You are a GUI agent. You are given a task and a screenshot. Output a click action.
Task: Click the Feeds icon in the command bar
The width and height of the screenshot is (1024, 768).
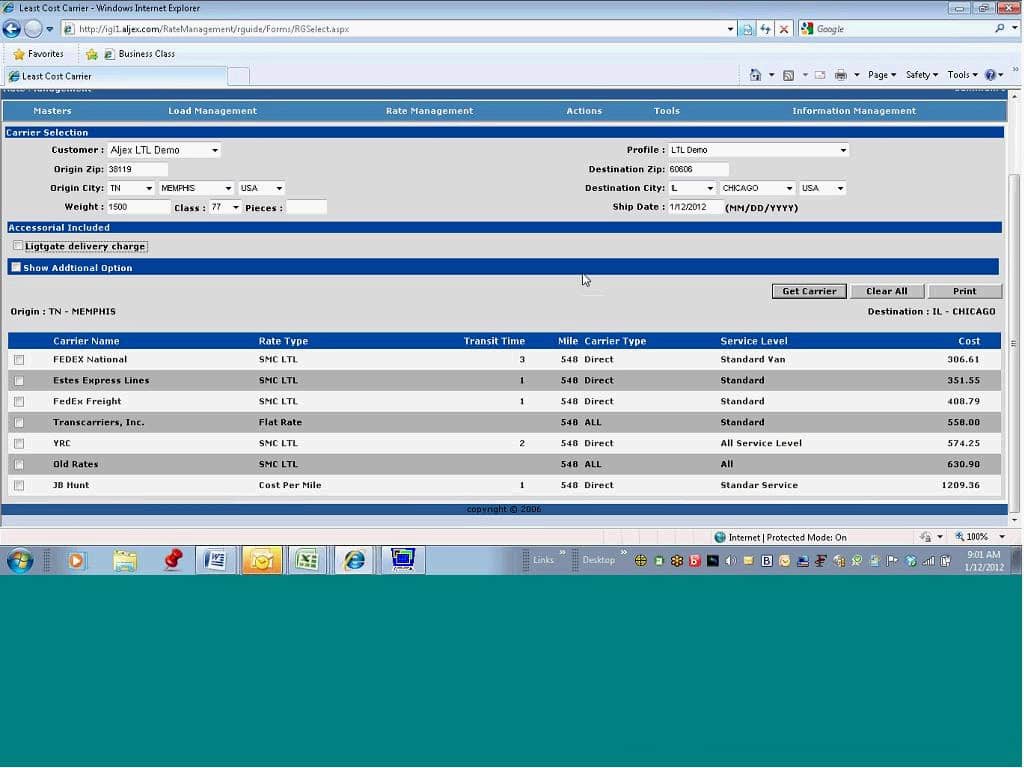[x=788, y=75]
